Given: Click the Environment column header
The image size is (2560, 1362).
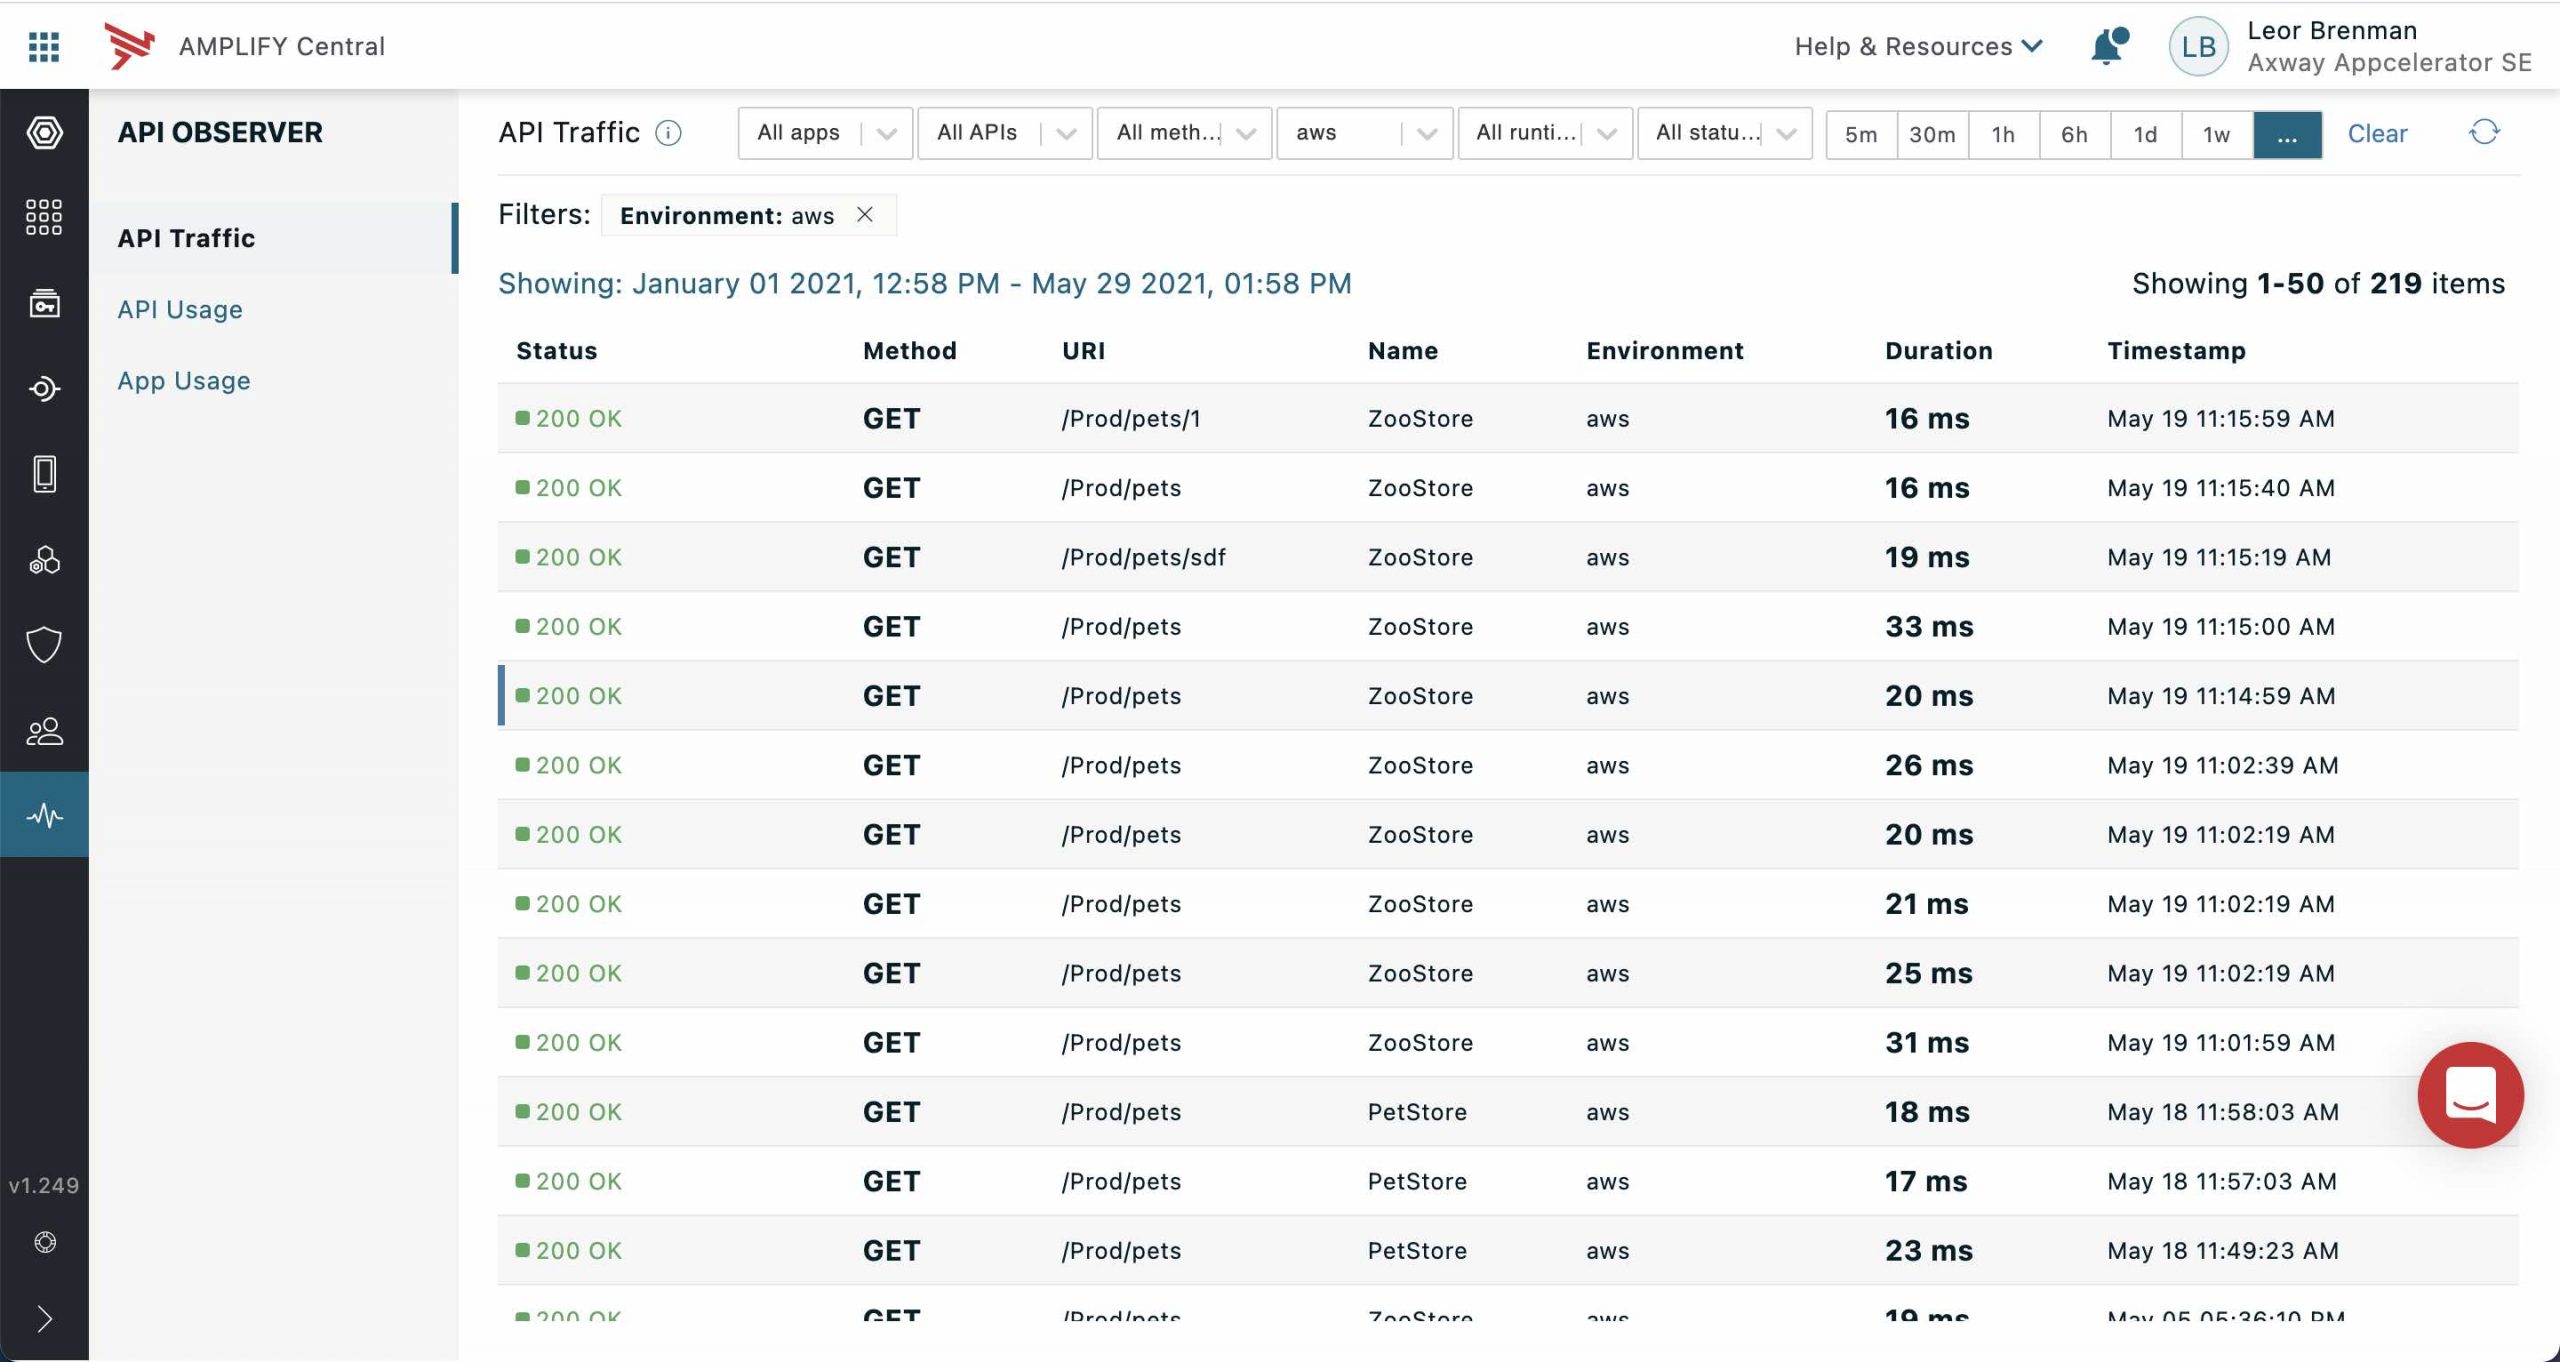Looking at the screenshot, I should click(x=1665, y=350).
